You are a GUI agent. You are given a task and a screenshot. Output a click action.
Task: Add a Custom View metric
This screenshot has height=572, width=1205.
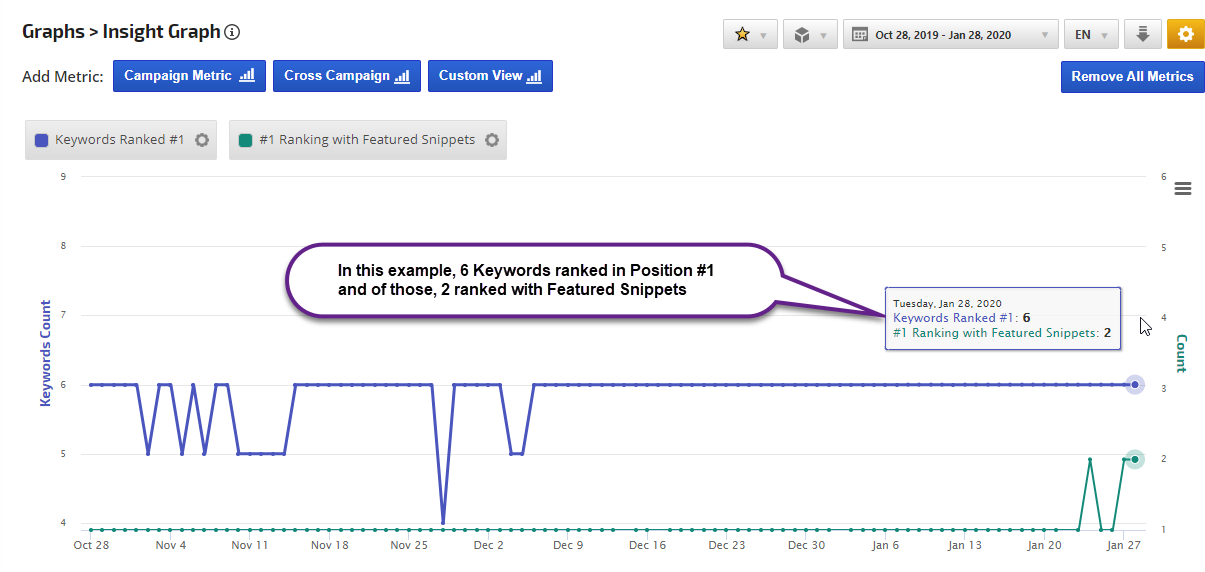click(490, 76)
